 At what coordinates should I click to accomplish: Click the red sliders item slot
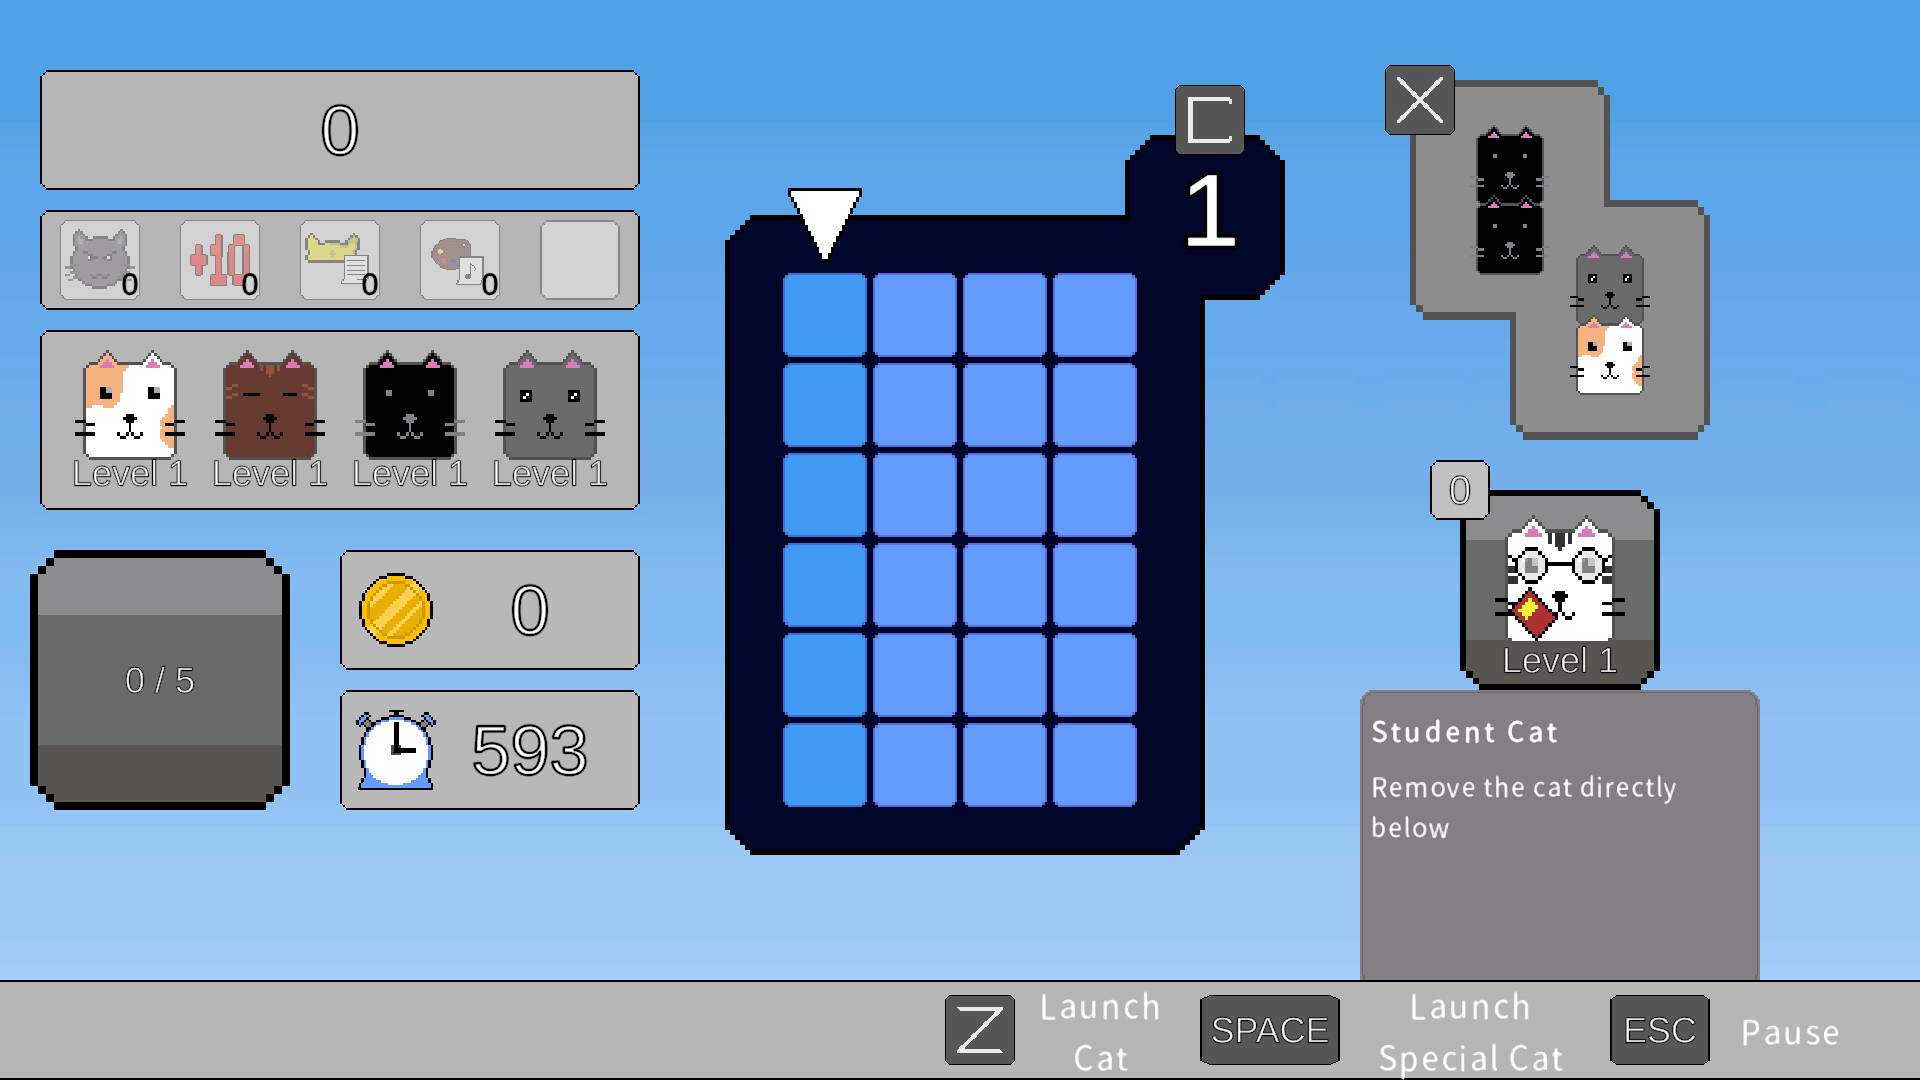click(x=220, y=260)
